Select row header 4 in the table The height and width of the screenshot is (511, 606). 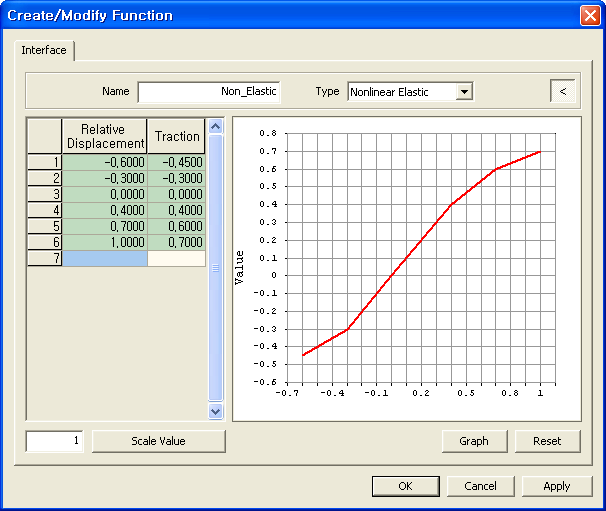tap(44, 210)
